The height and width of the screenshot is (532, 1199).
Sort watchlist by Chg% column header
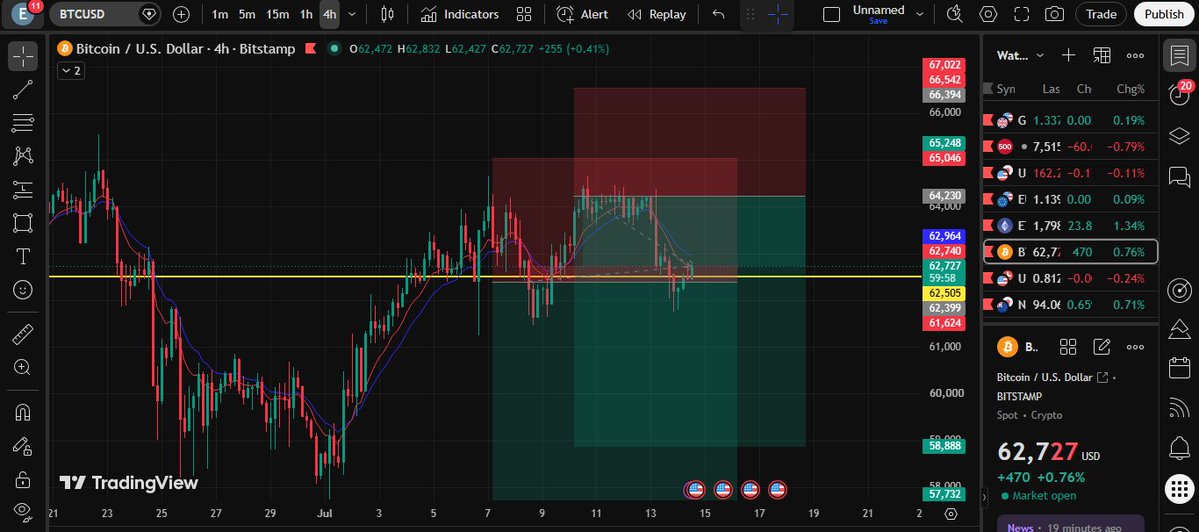coord(1130,89)
